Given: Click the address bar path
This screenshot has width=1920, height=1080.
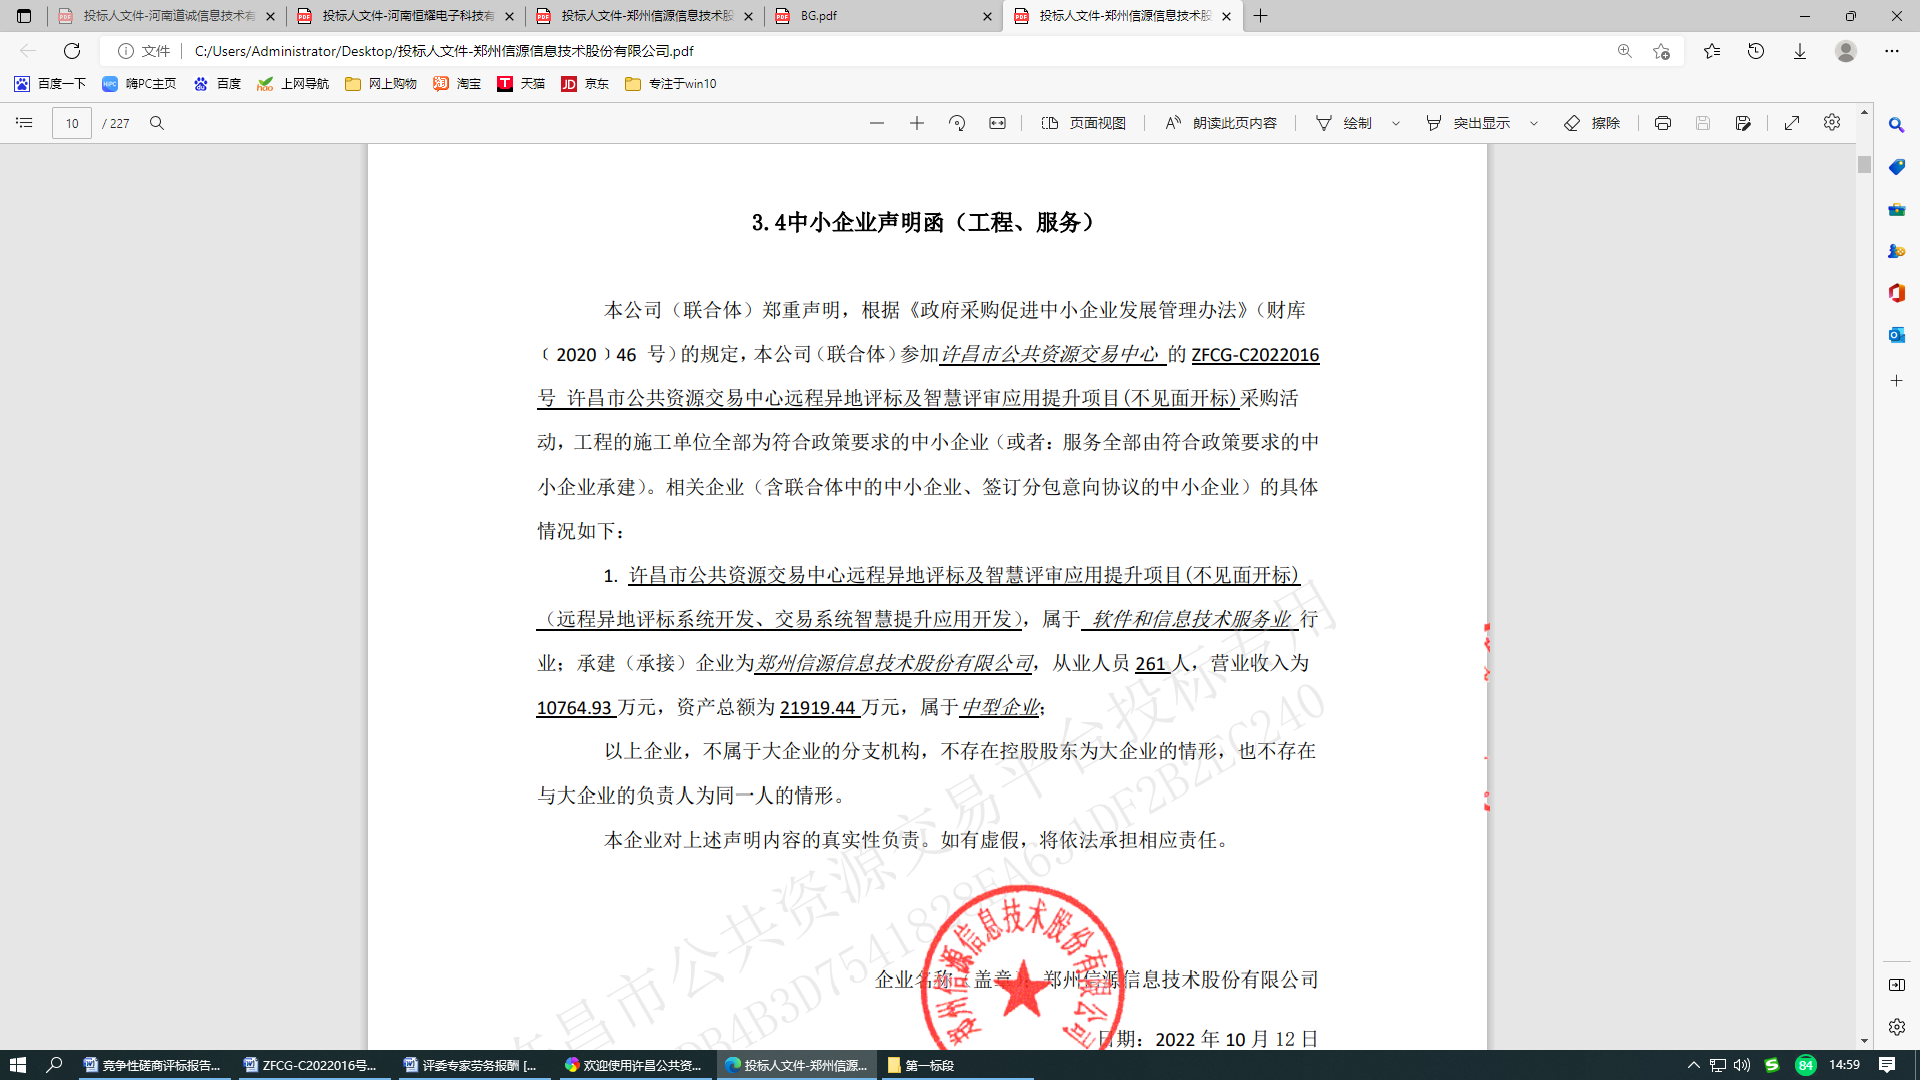Looking at the screenshot, I should 444,51.
